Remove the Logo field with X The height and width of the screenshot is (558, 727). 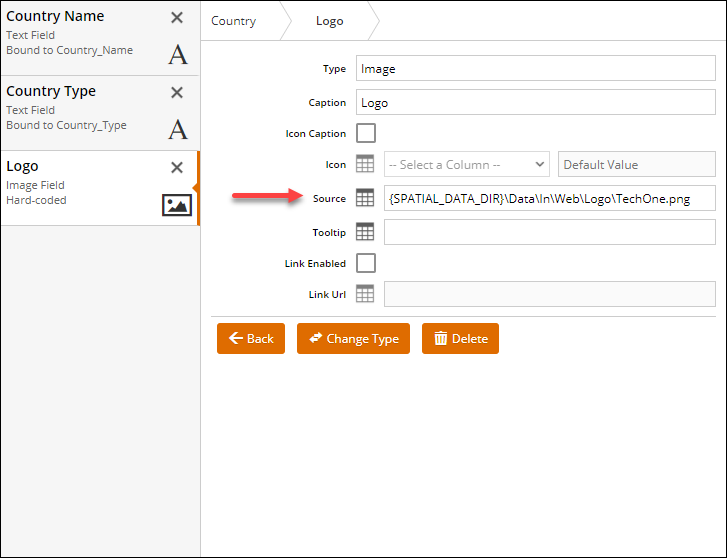click(x=177, y=168)
